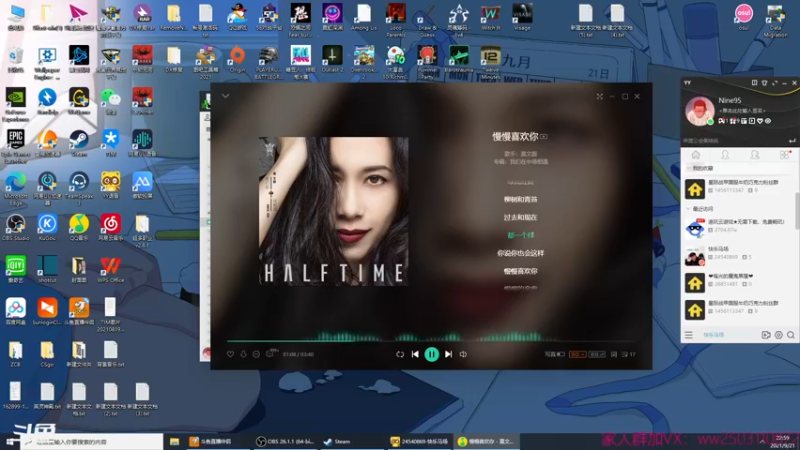Open TeamSpeak desktop shortcut

79,189
